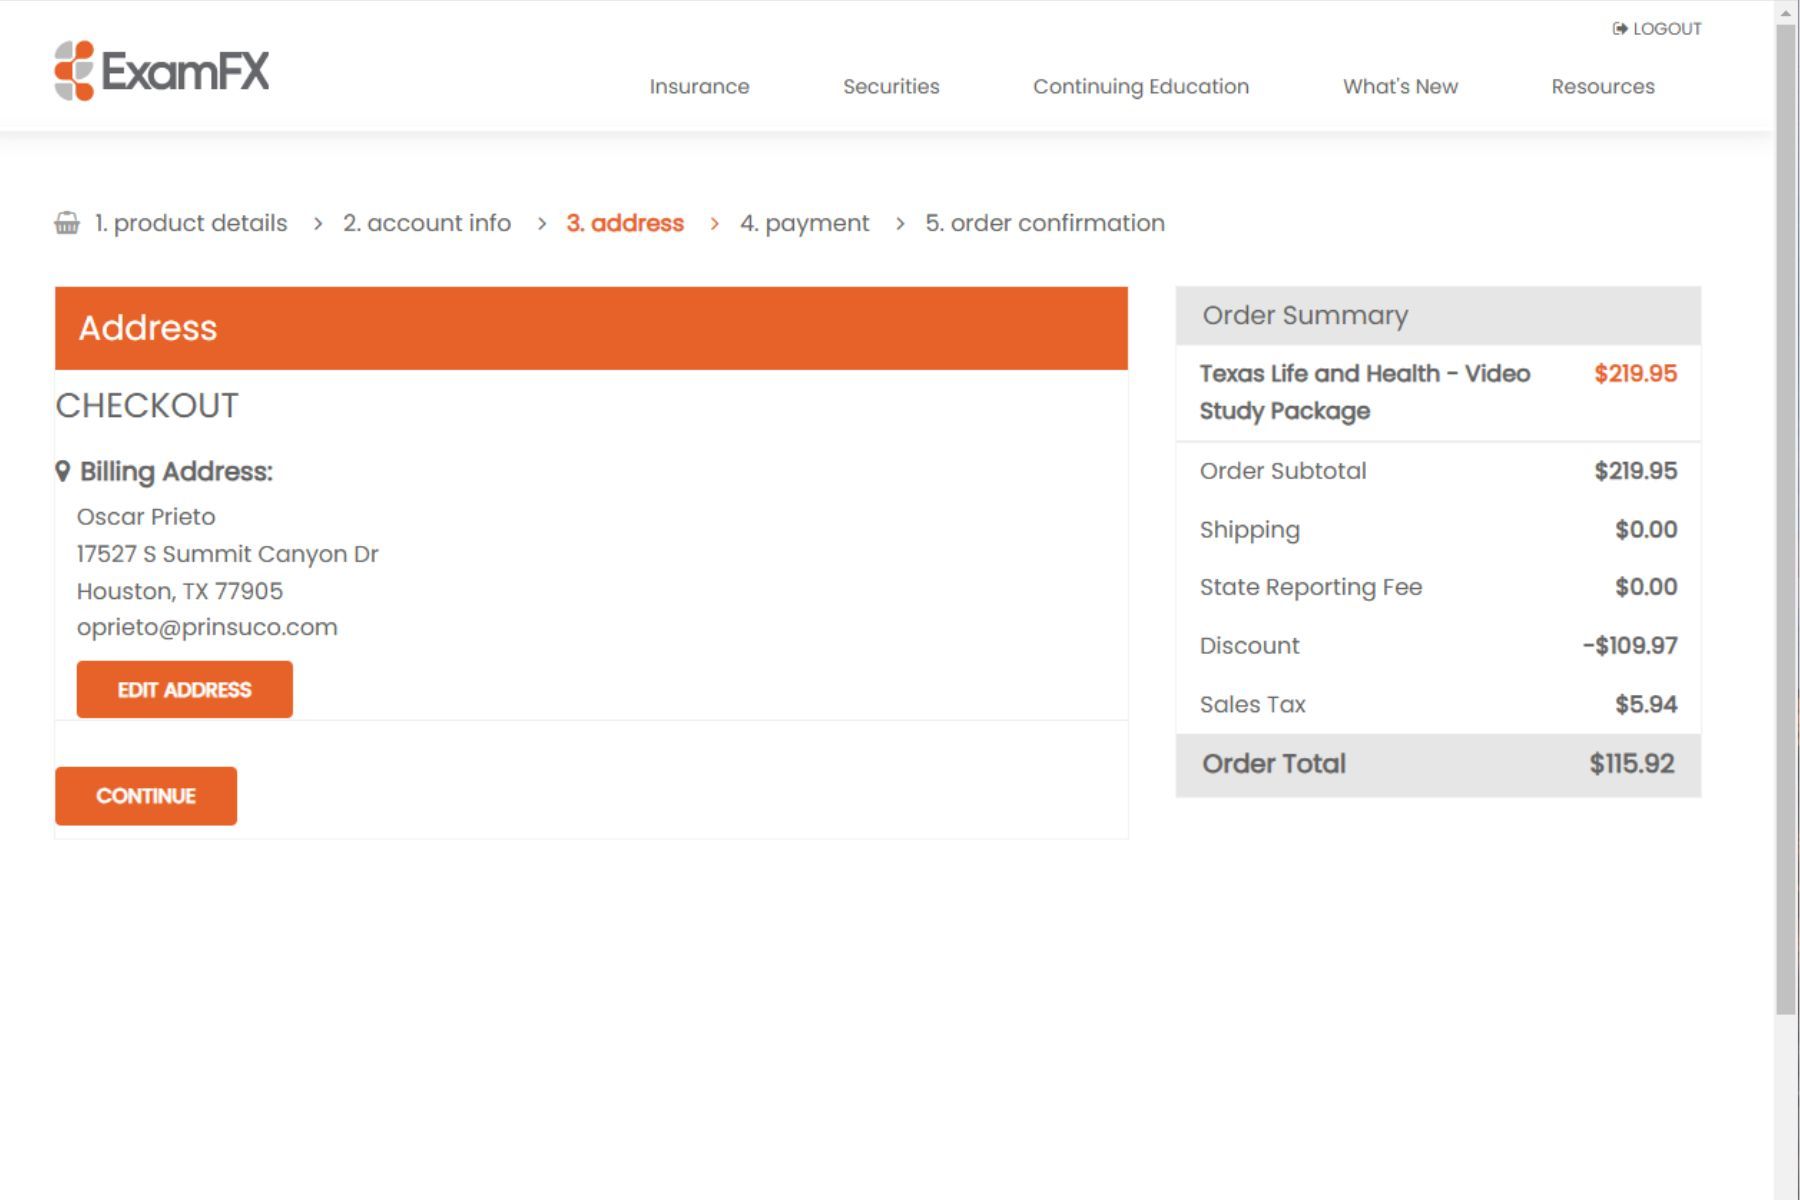The height and width of the screenshot is (1200, 1800).
Task: Click the Sales Tax value $5.94
Action: coord(1646,705)
